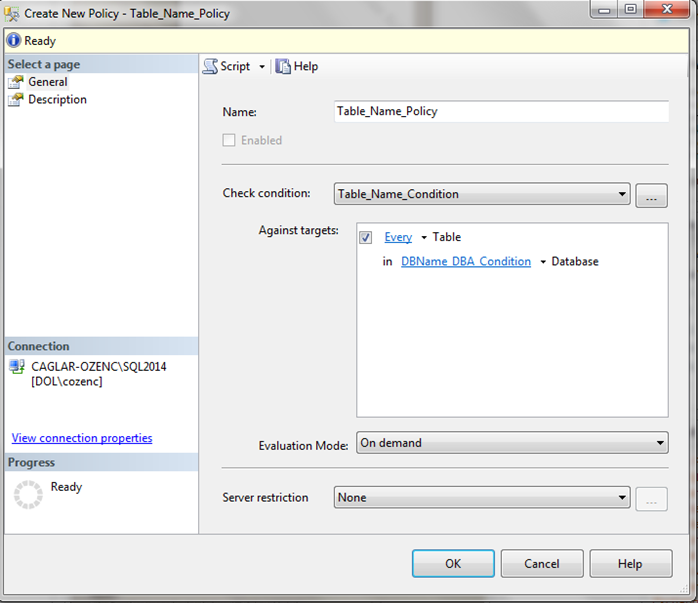Viewport: 698px width, 603px height.
Task: Select the General page icon
Action: click(x=15, y=82)
